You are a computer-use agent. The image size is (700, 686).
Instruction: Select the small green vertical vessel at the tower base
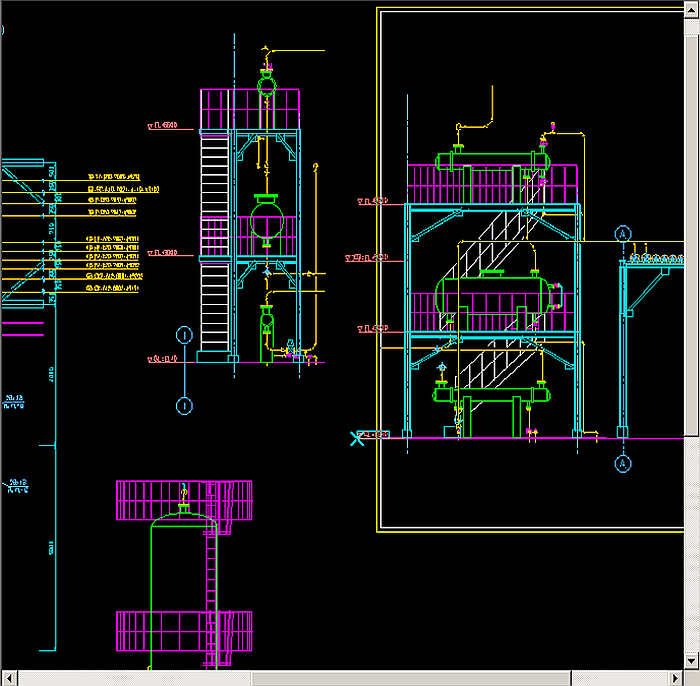coord(267,330)
